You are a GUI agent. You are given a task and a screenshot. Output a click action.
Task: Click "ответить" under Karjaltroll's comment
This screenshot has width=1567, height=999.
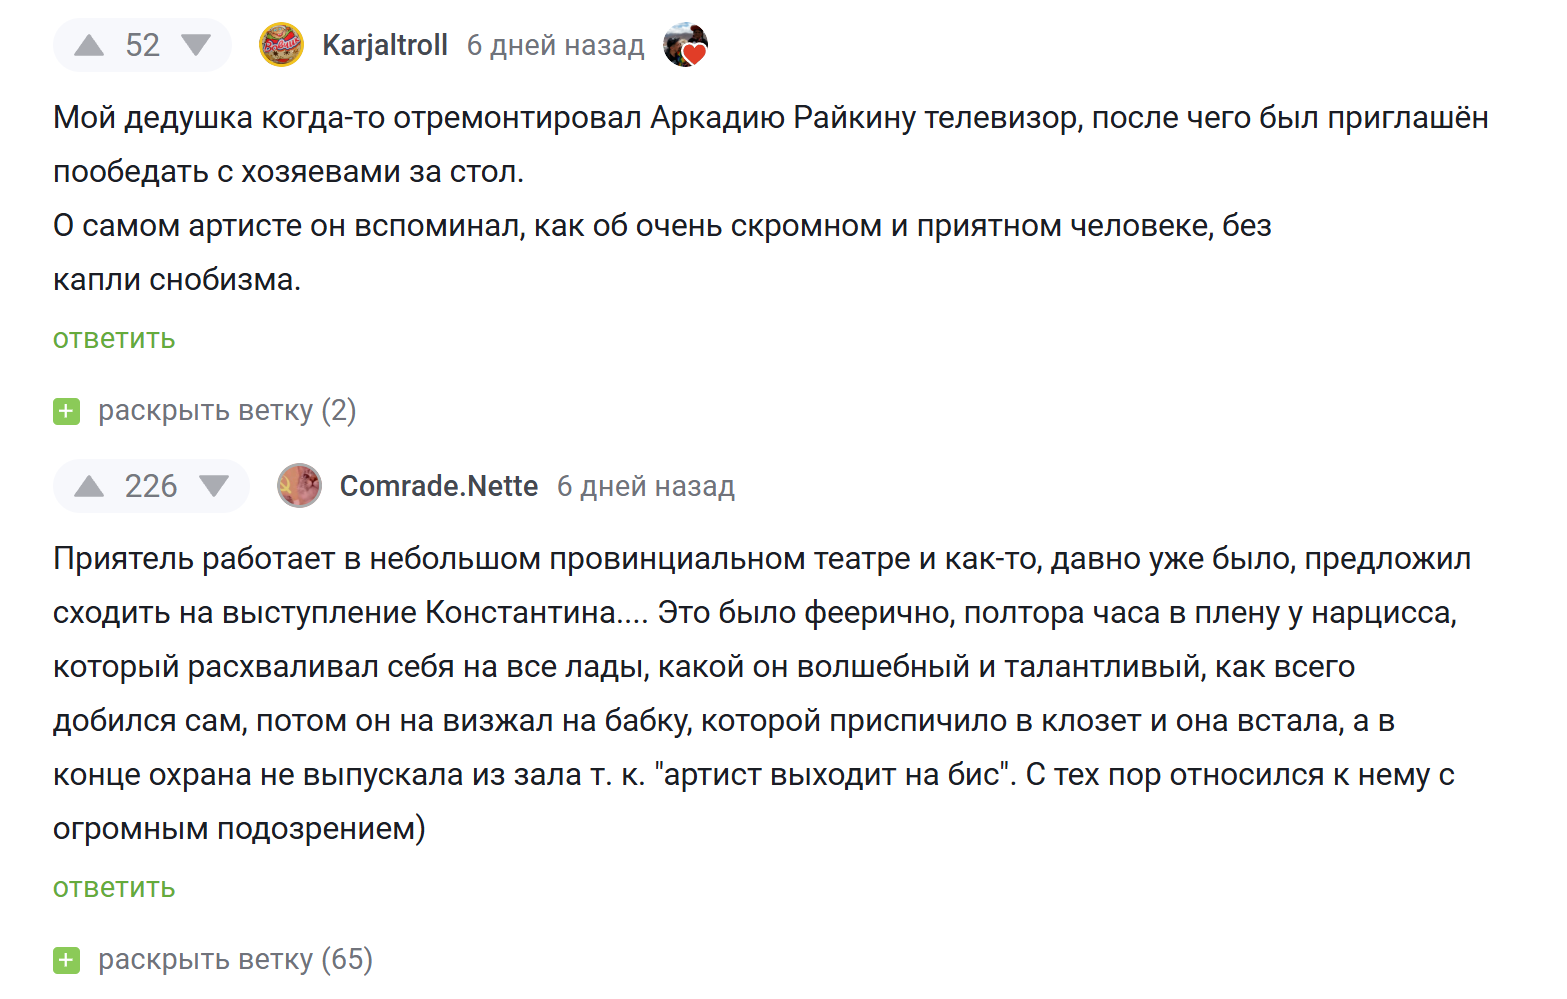tap(114, 339)
